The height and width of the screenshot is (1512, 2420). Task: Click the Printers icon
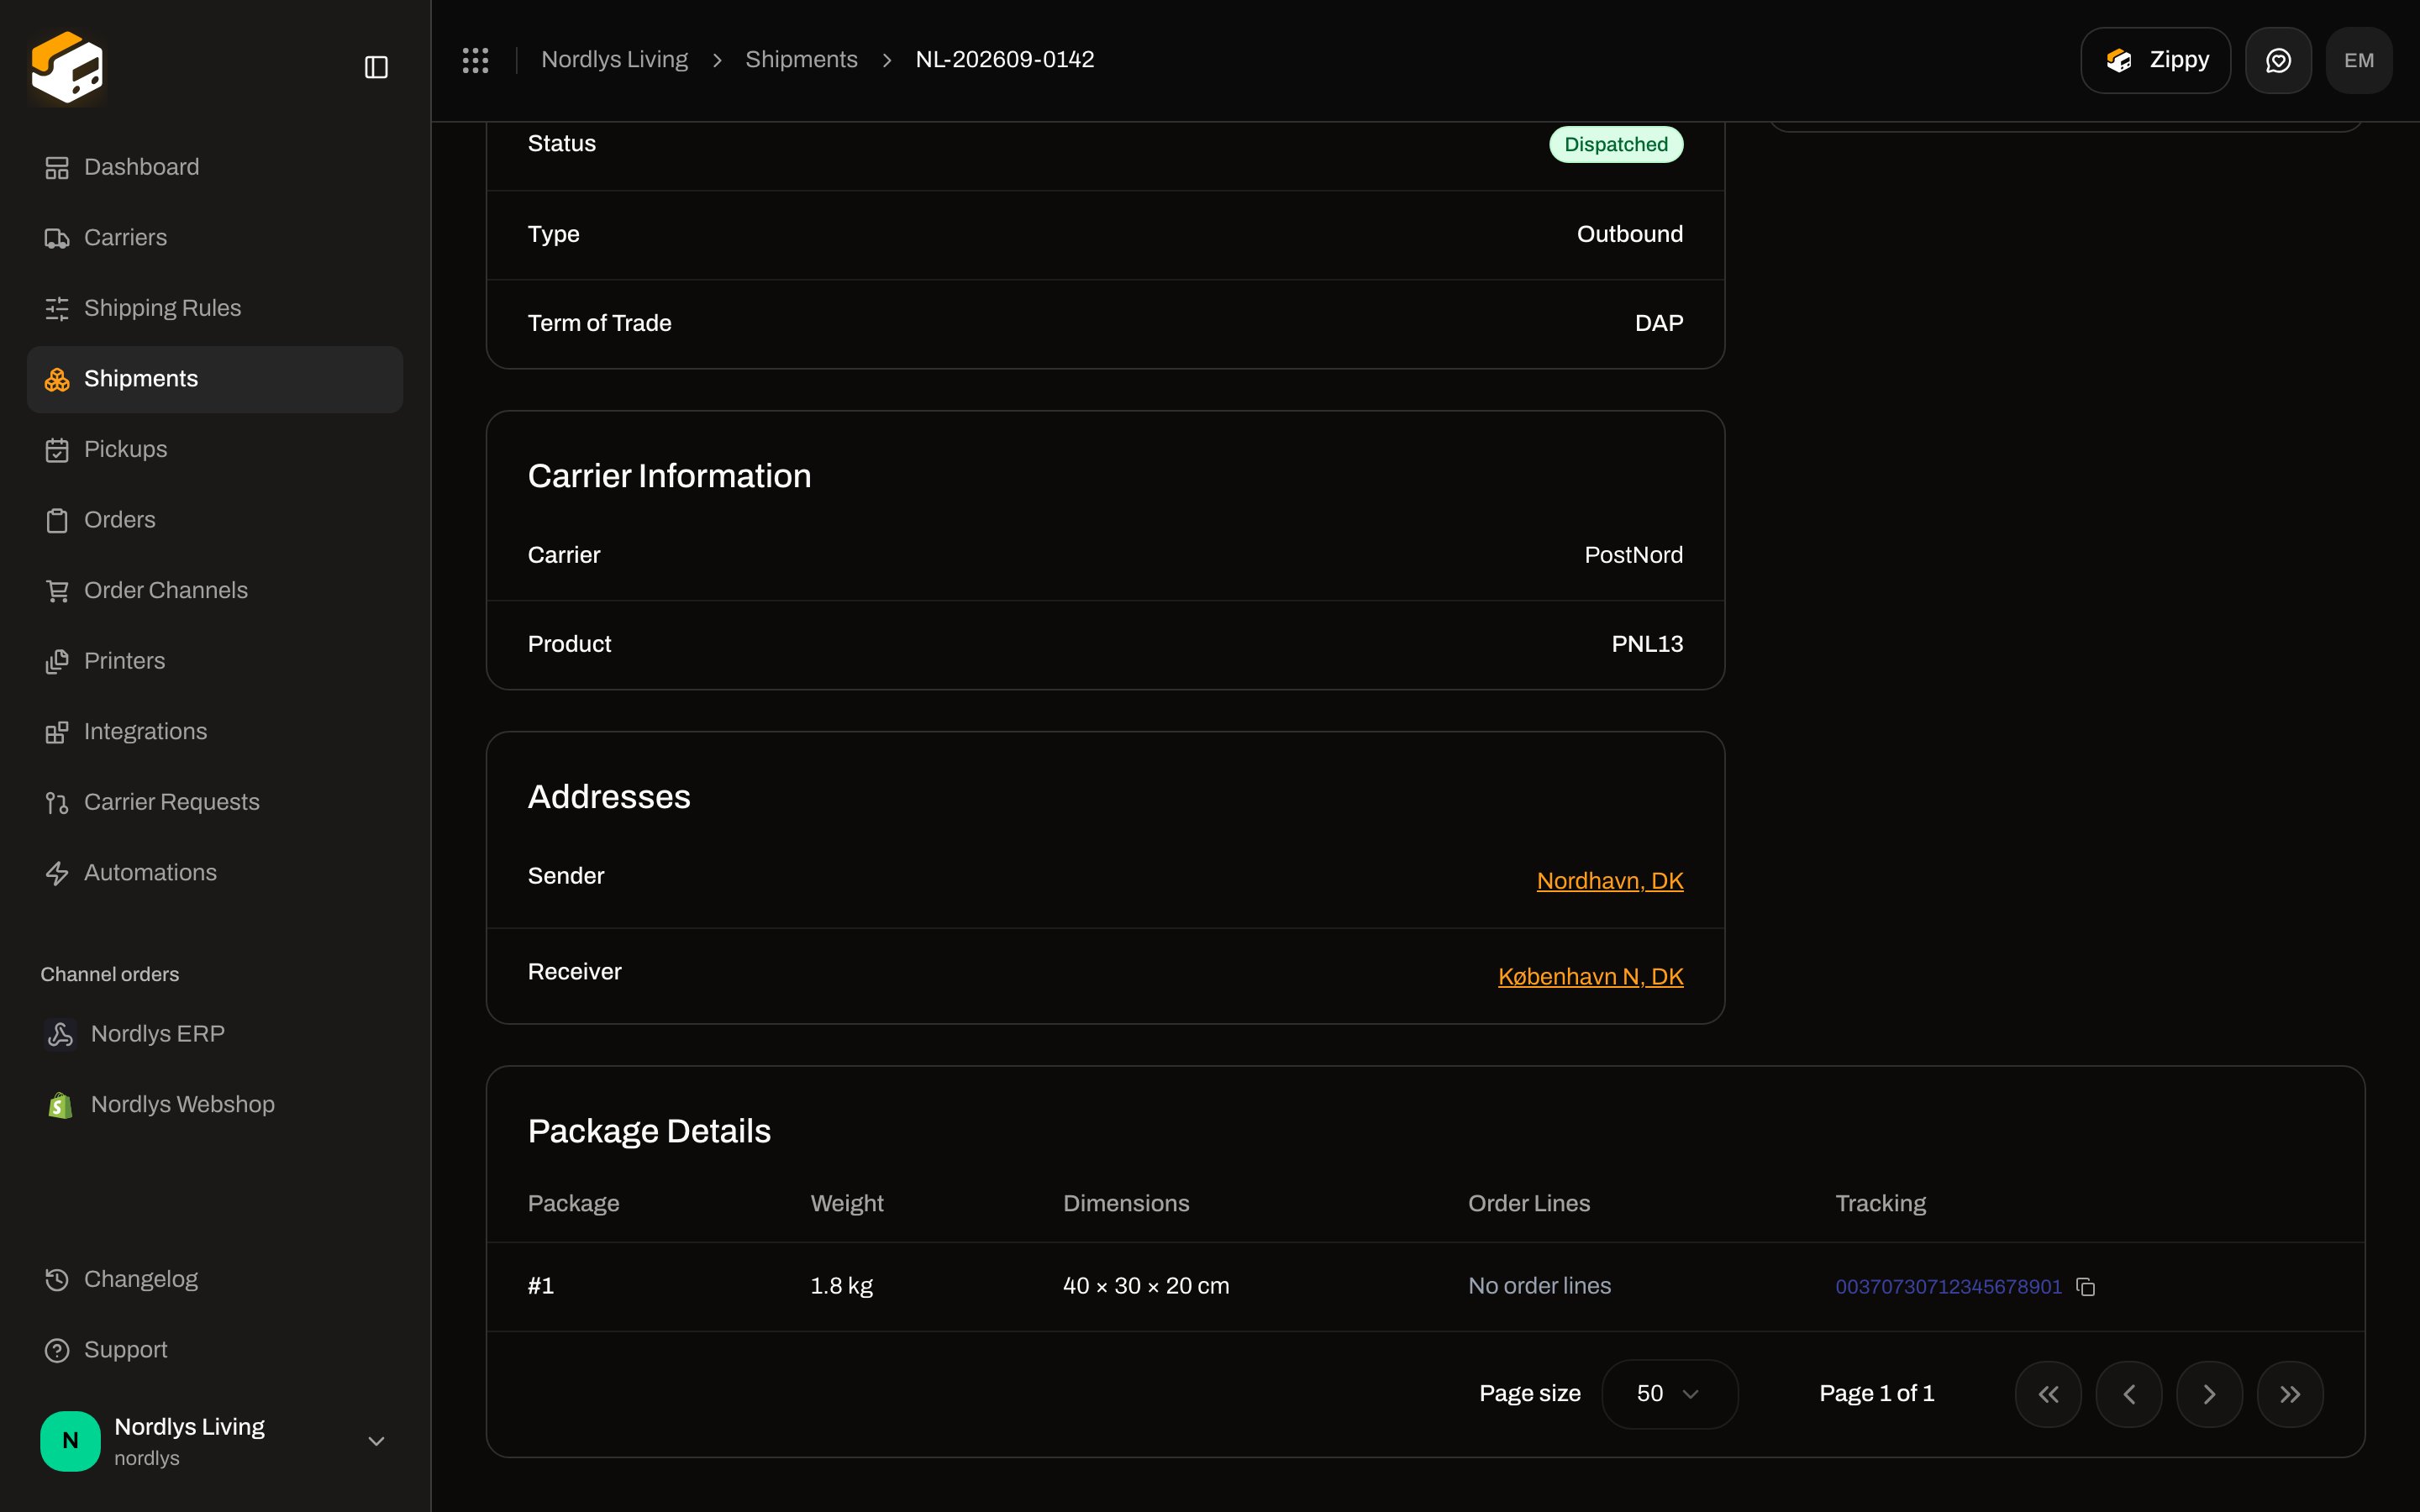tap(57, 662)
